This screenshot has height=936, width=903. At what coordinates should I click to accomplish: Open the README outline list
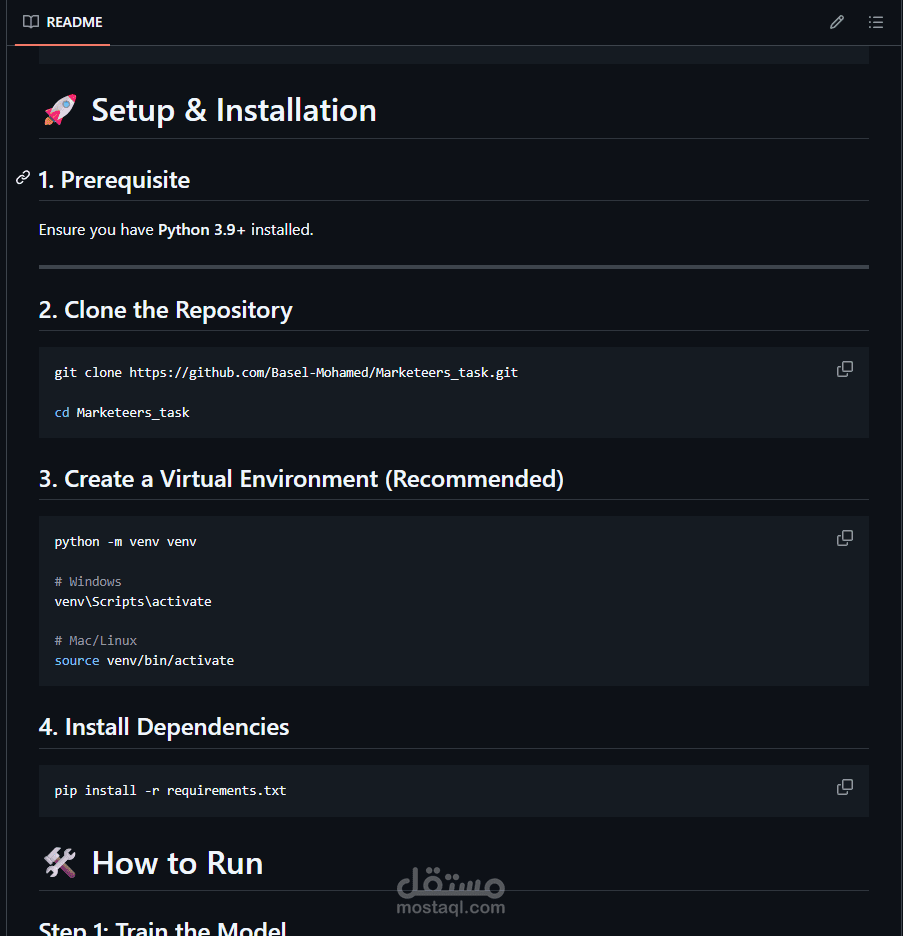click(876, 22)
